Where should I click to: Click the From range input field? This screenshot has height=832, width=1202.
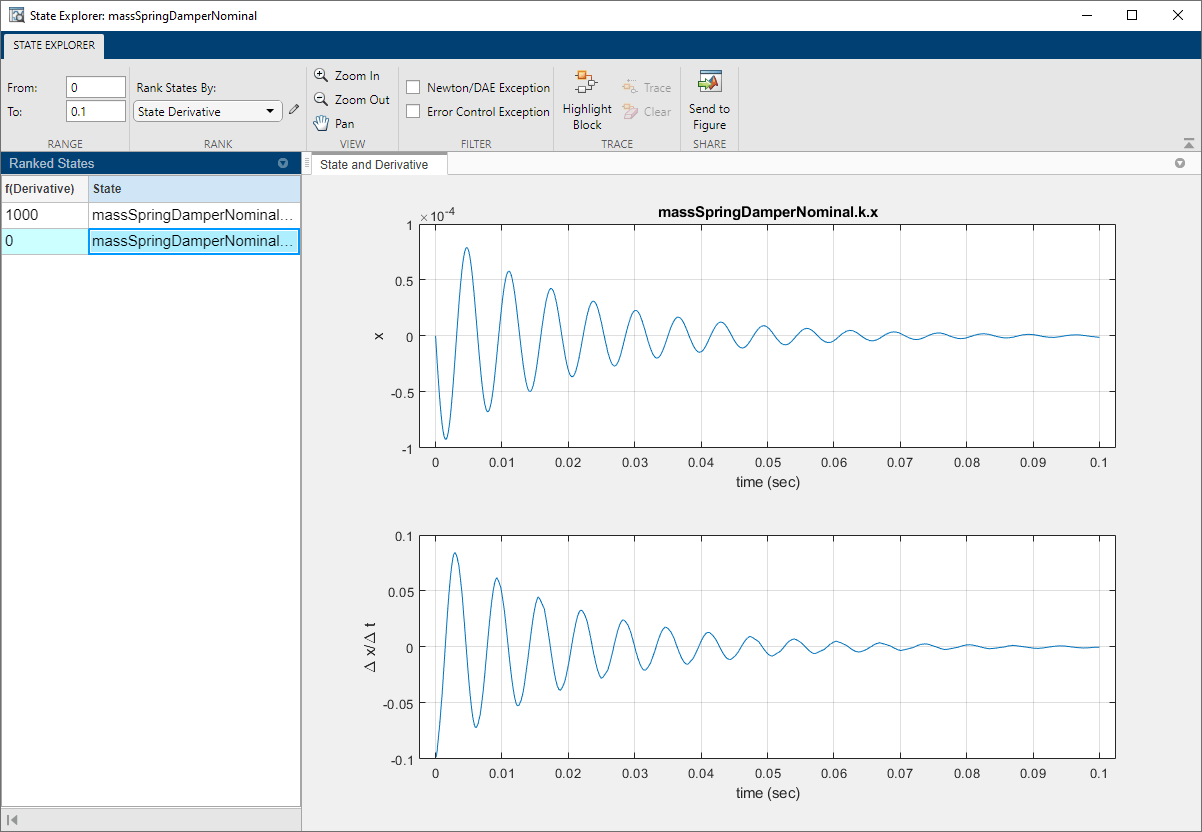click(96, 88)
